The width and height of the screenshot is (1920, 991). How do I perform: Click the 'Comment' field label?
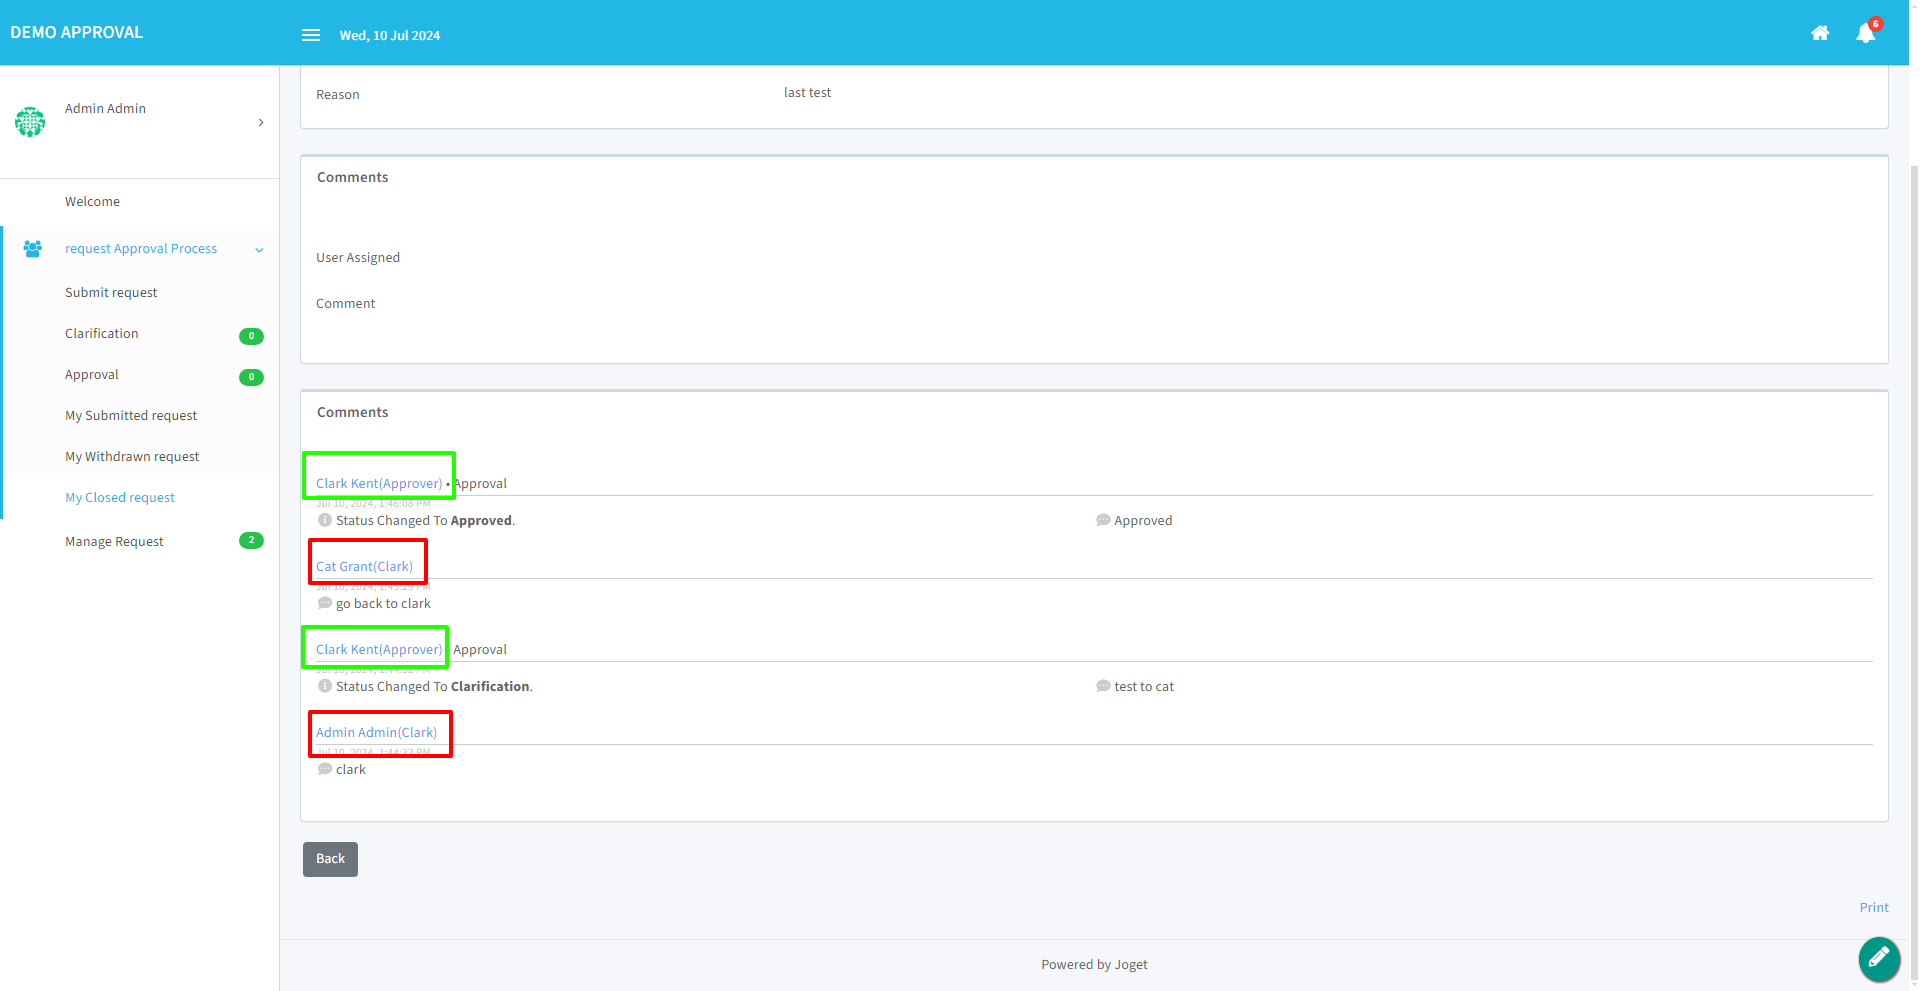(346, 304)
